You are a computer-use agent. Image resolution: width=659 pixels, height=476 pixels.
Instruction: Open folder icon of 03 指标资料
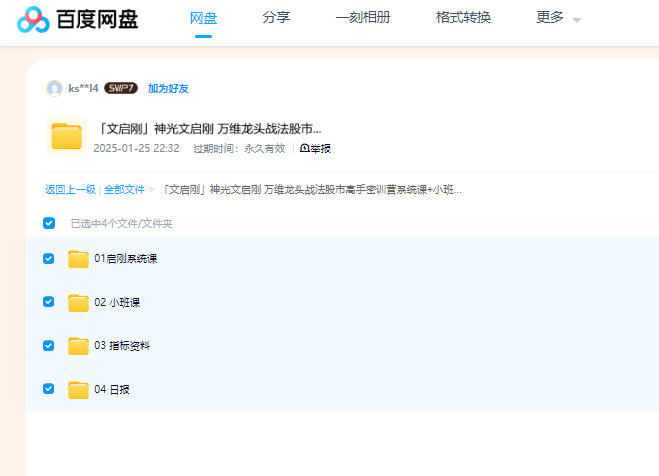78,346
